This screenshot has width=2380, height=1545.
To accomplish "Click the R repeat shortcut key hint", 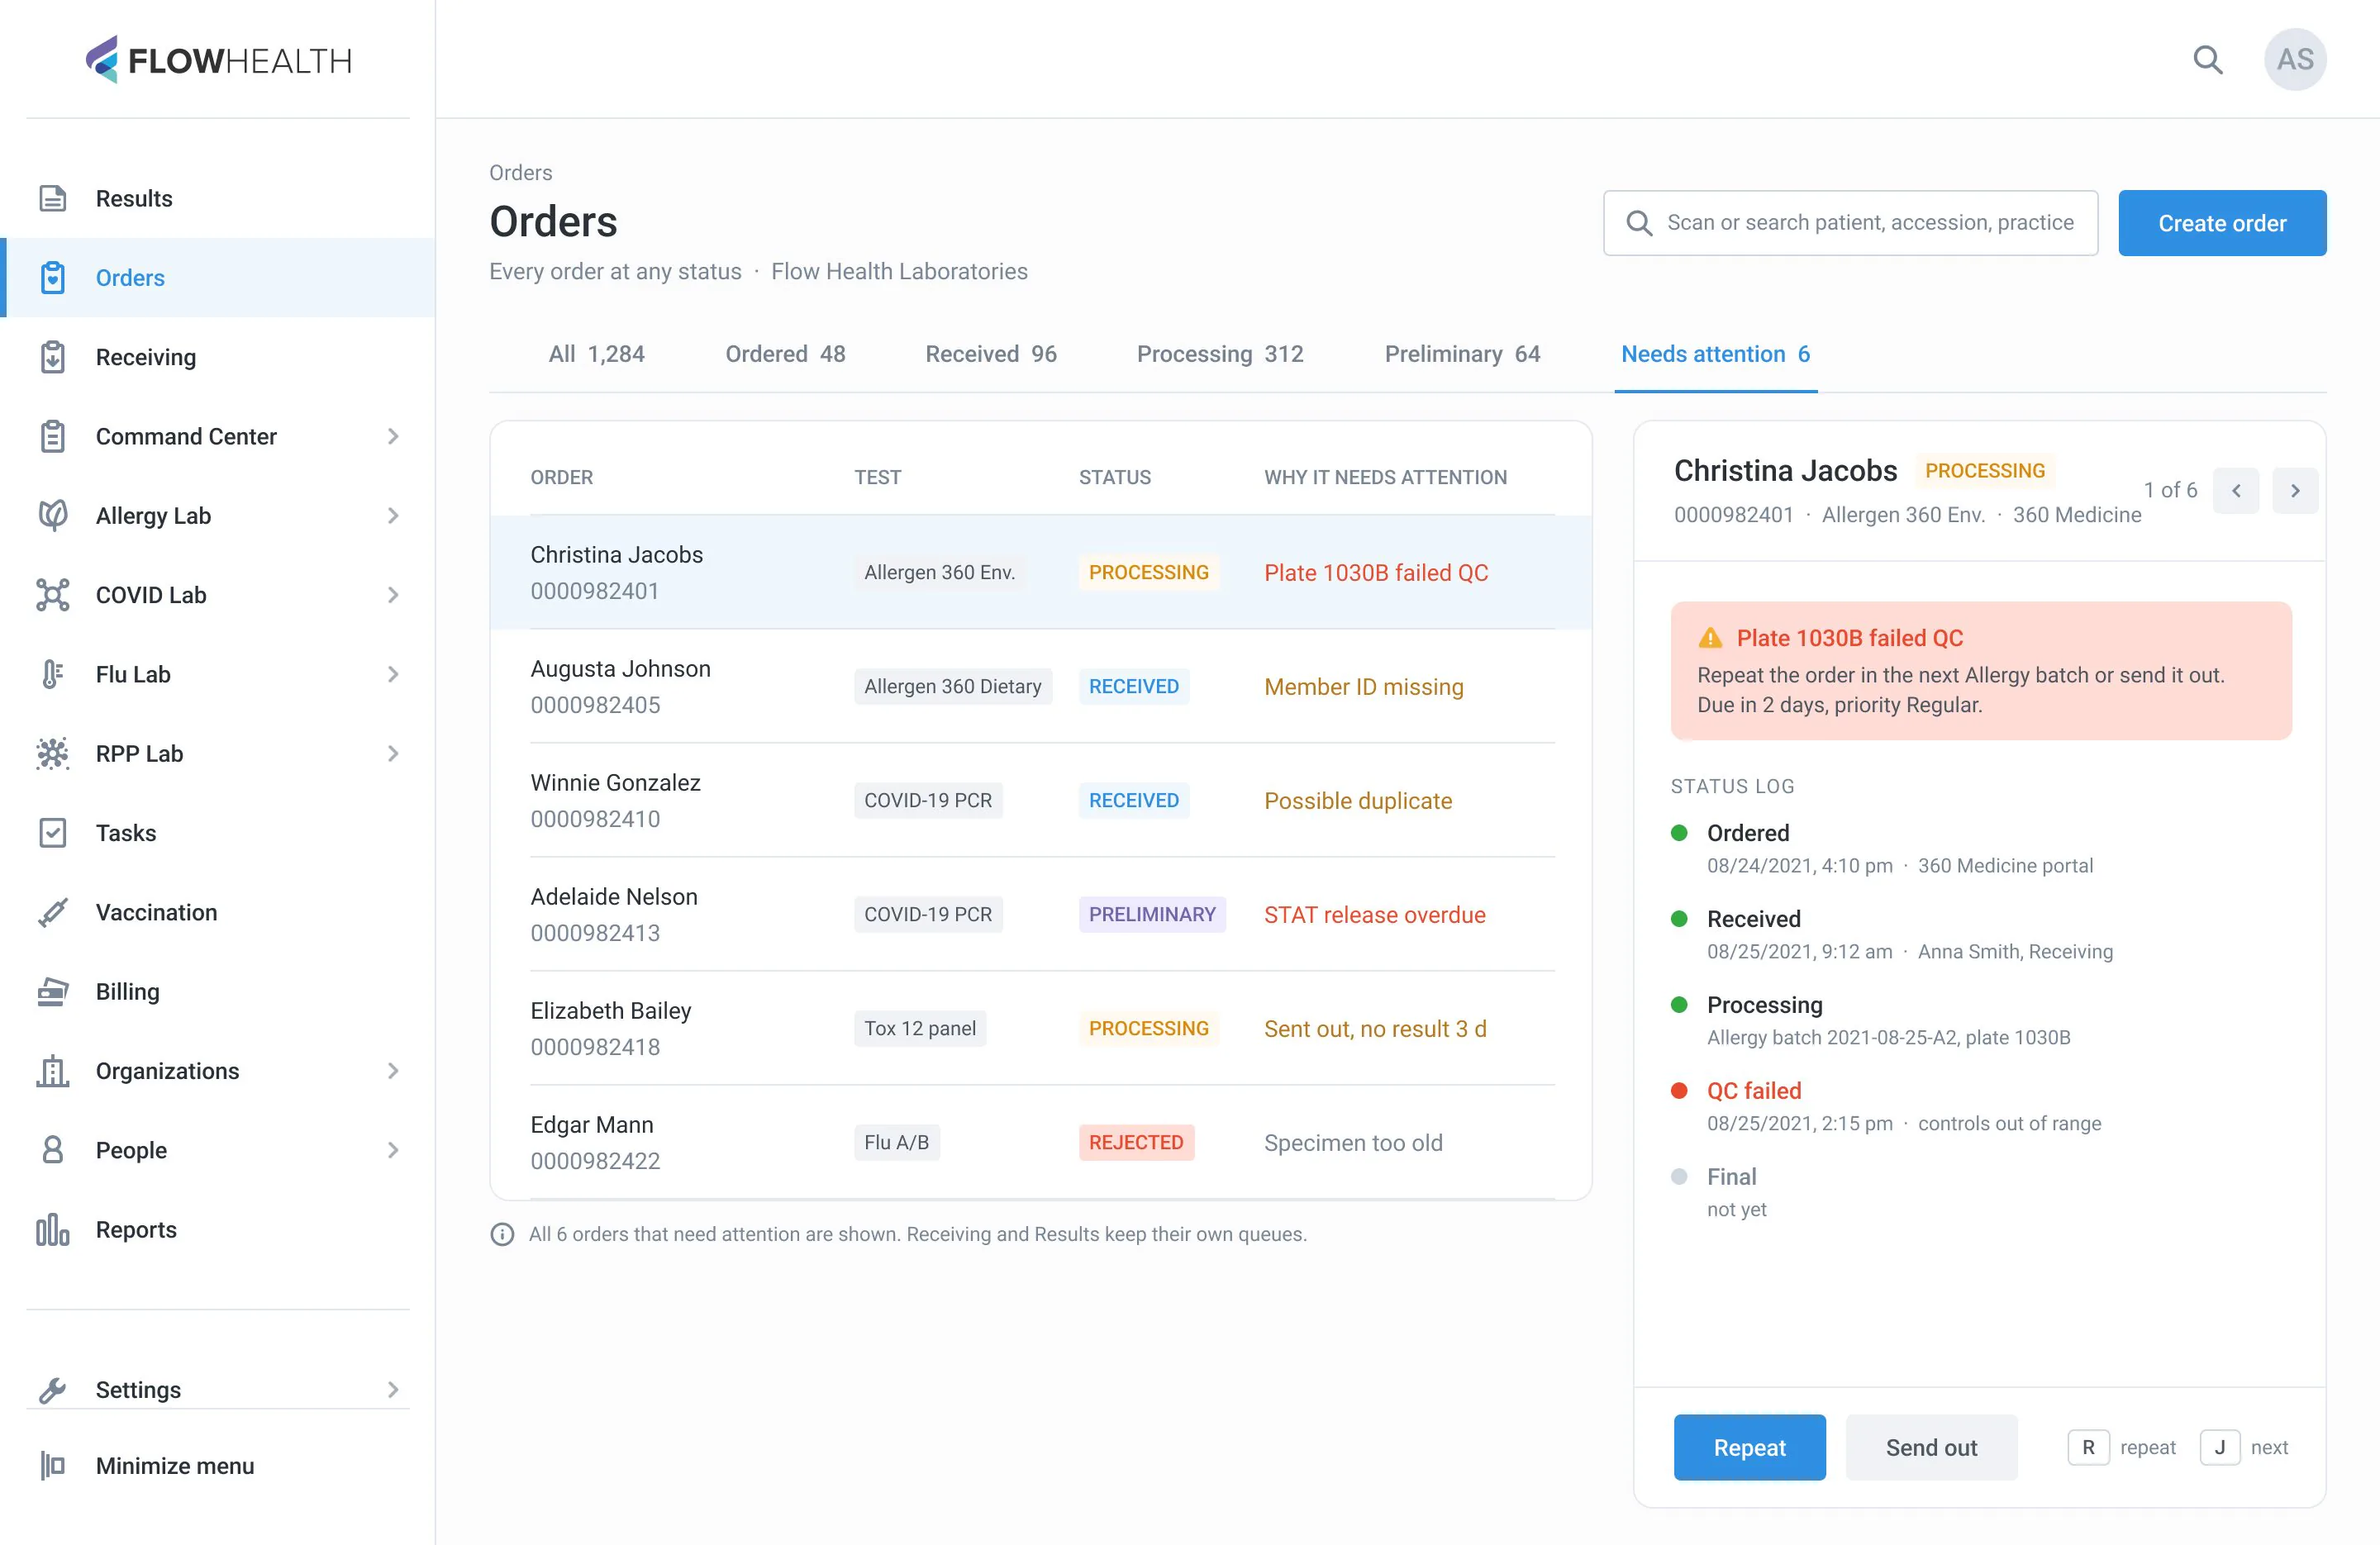I will tap(2088, 1447).
